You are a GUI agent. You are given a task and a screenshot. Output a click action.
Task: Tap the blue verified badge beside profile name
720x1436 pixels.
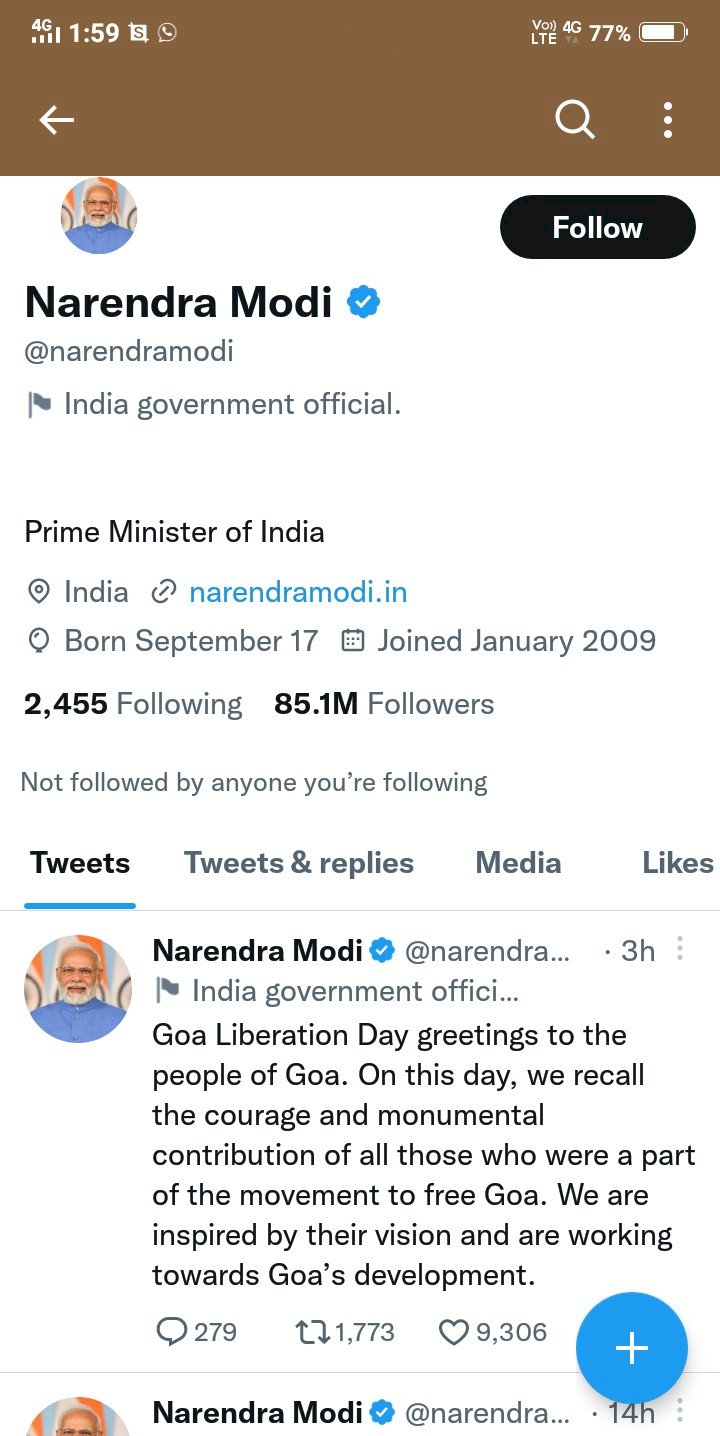[363, 301]
